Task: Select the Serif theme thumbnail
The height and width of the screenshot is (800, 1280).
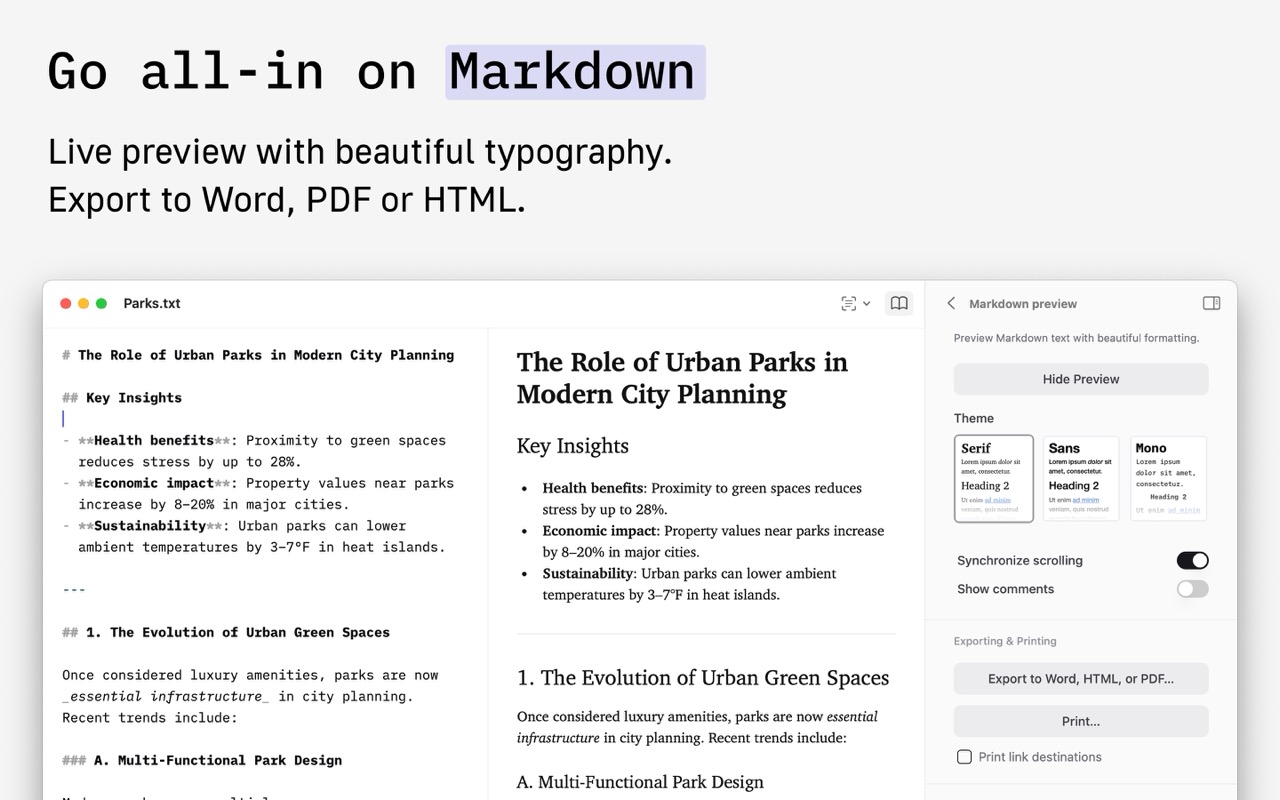Action: (x=993, y=478)
